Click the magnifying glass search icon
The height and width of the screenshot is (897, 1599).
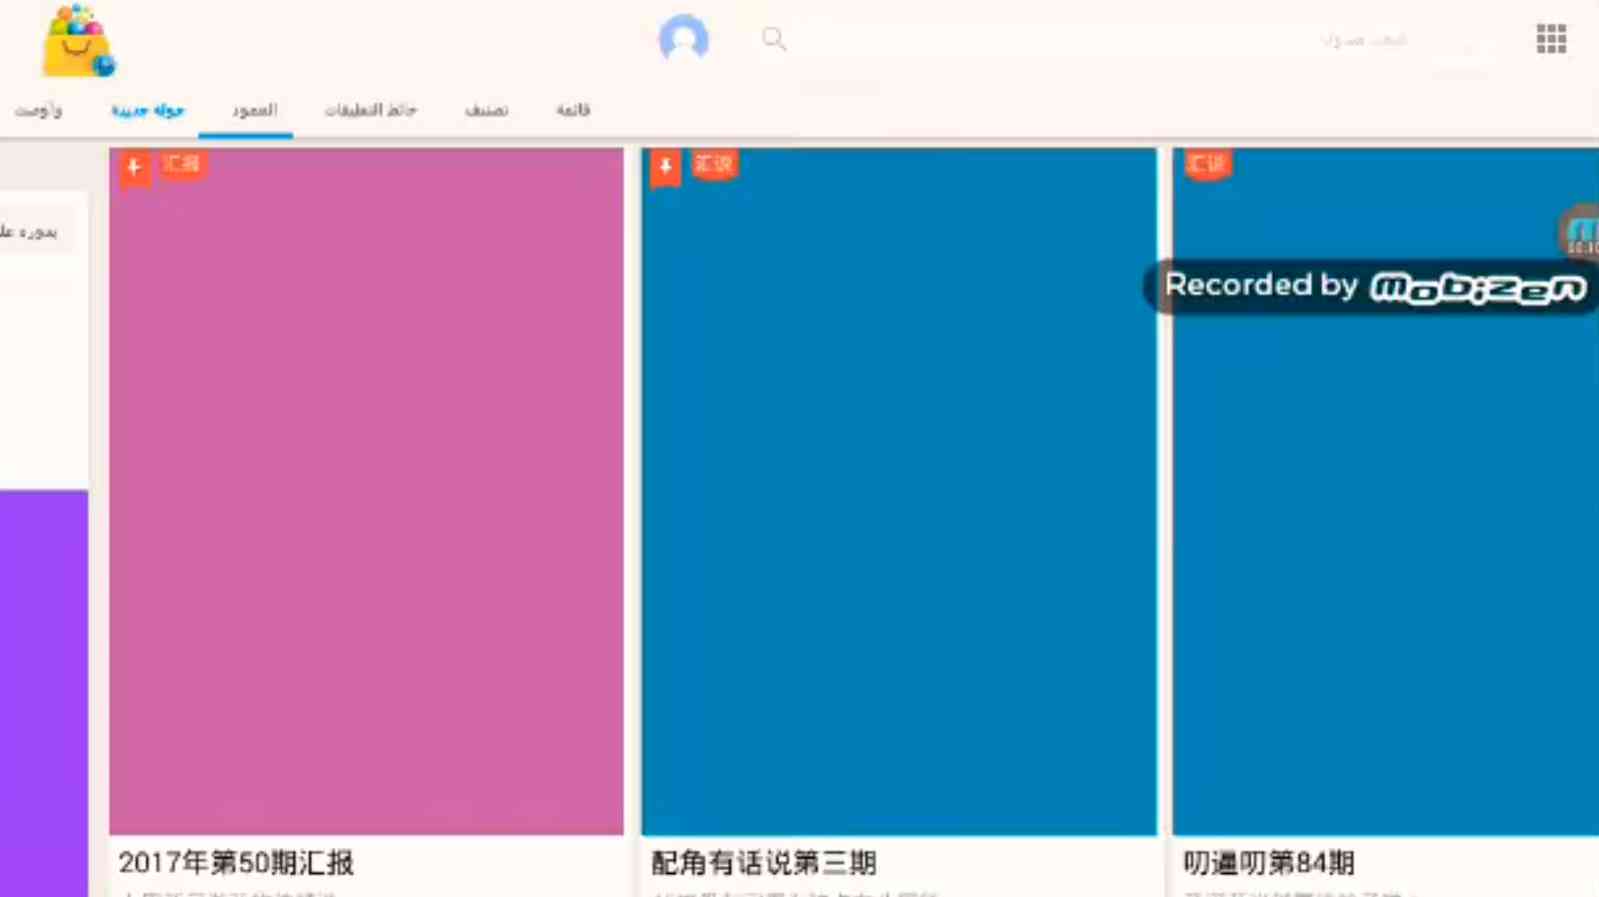pos(774,39)
